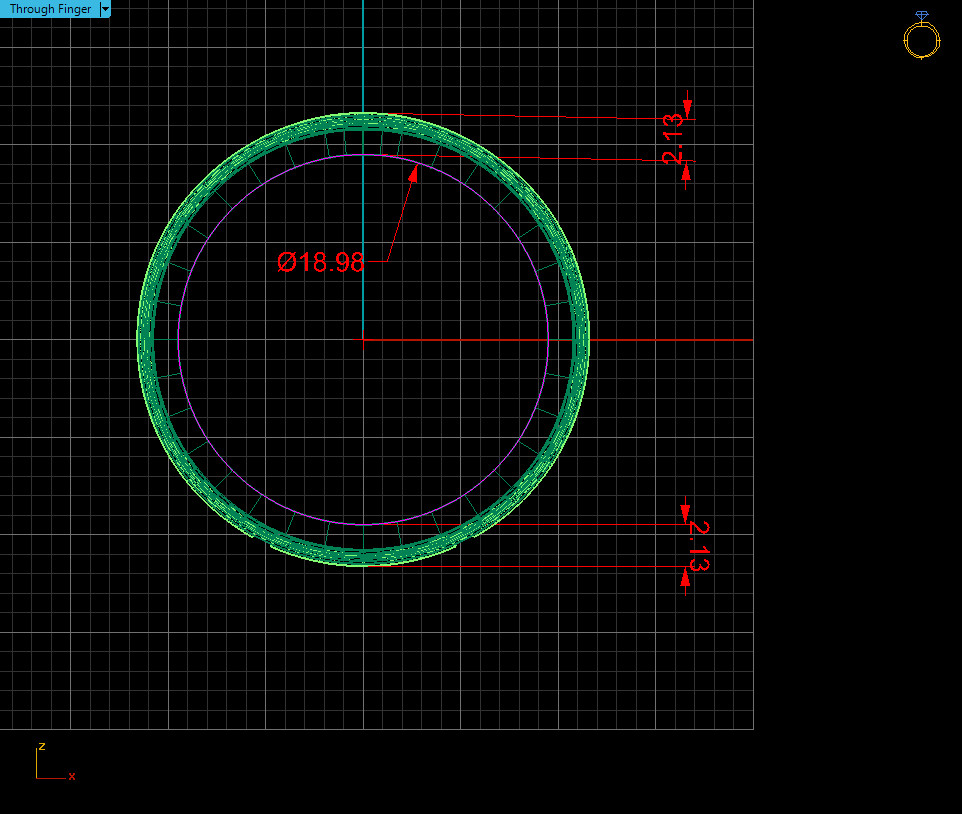Open the Through Finger viewport dropdown arrow
This screenshot has width=962, height=814.
pyautogui.click(x=105, y=9)
